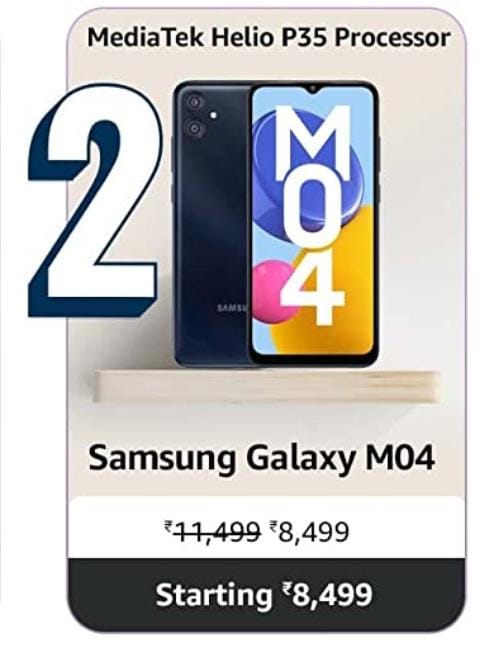
Task: Click the wooden shelf under the phone
Action: pos(266,385)
